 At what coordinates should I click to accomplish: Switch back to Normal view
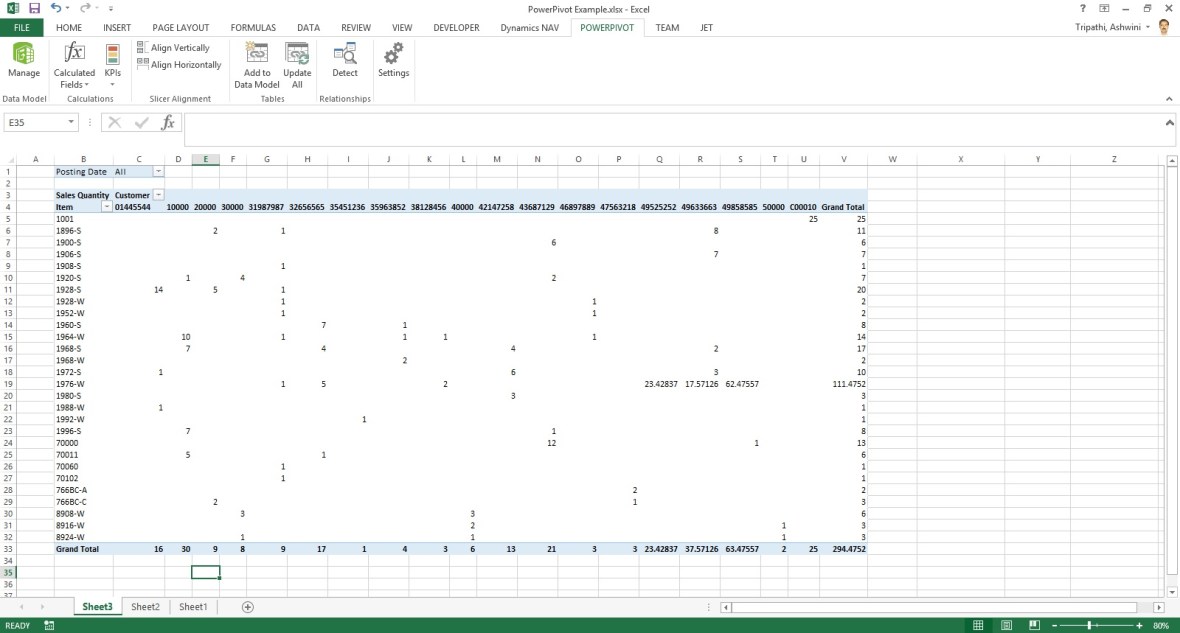pyautogui.click(x=976, y=624)
